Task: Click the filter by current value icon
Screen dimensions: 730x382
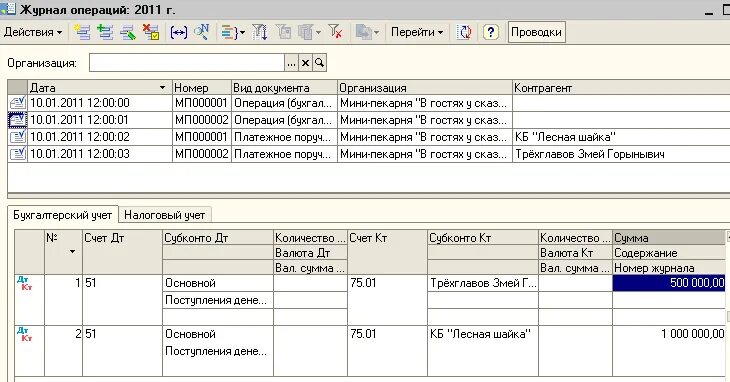Action: click(284, 32)
